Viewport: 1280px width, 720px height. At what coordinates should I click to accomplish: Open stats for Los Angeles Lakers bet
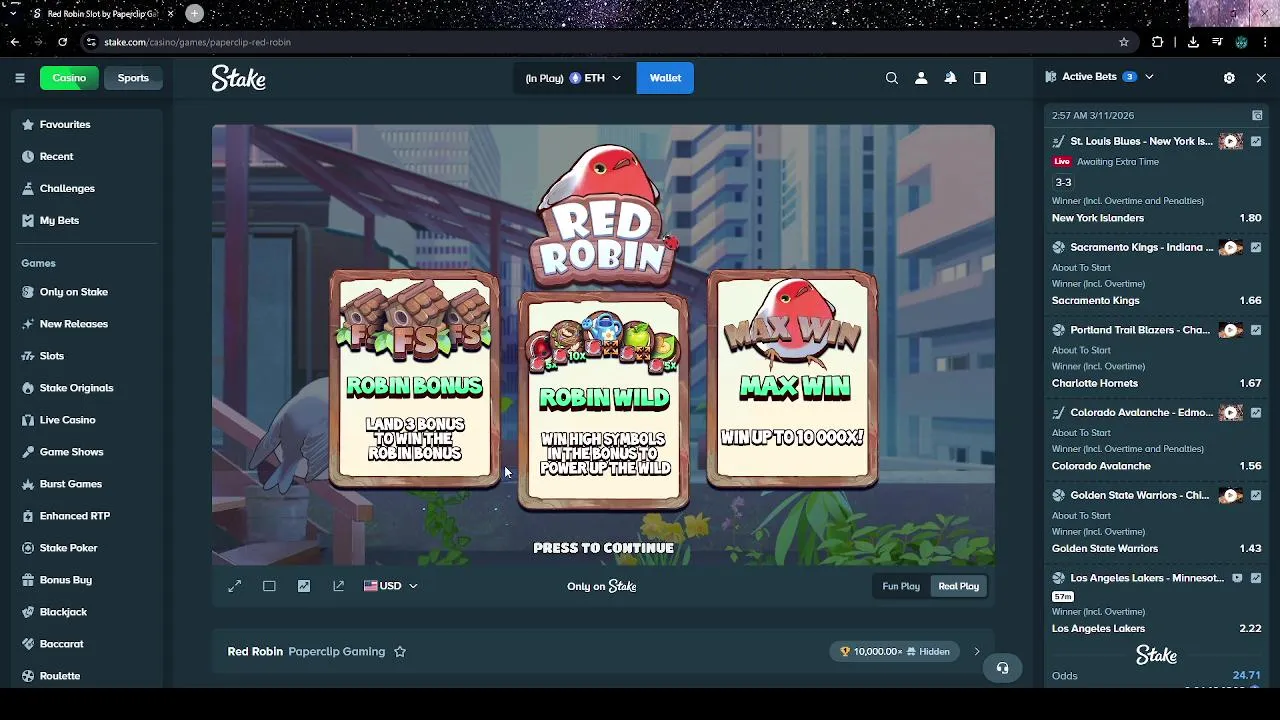point(1256,578)
